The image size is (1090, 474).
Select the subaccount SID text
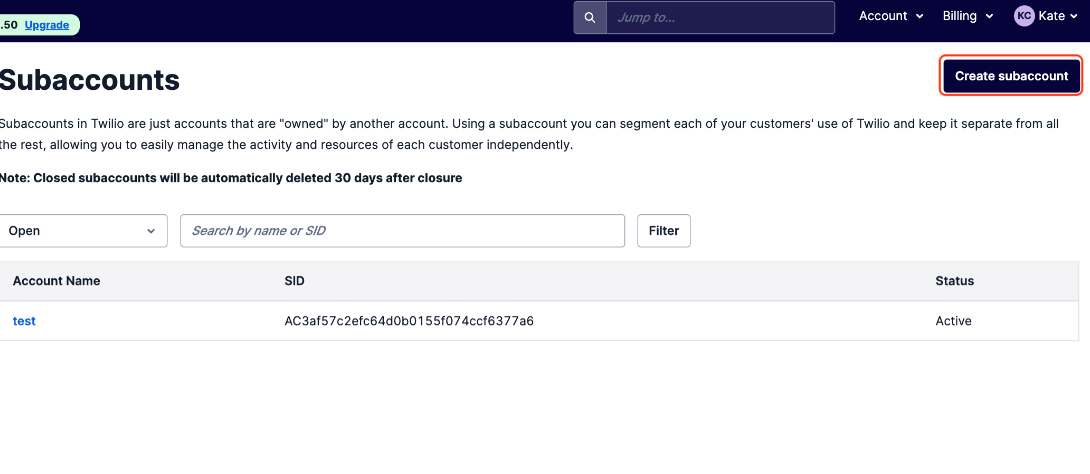409,321
